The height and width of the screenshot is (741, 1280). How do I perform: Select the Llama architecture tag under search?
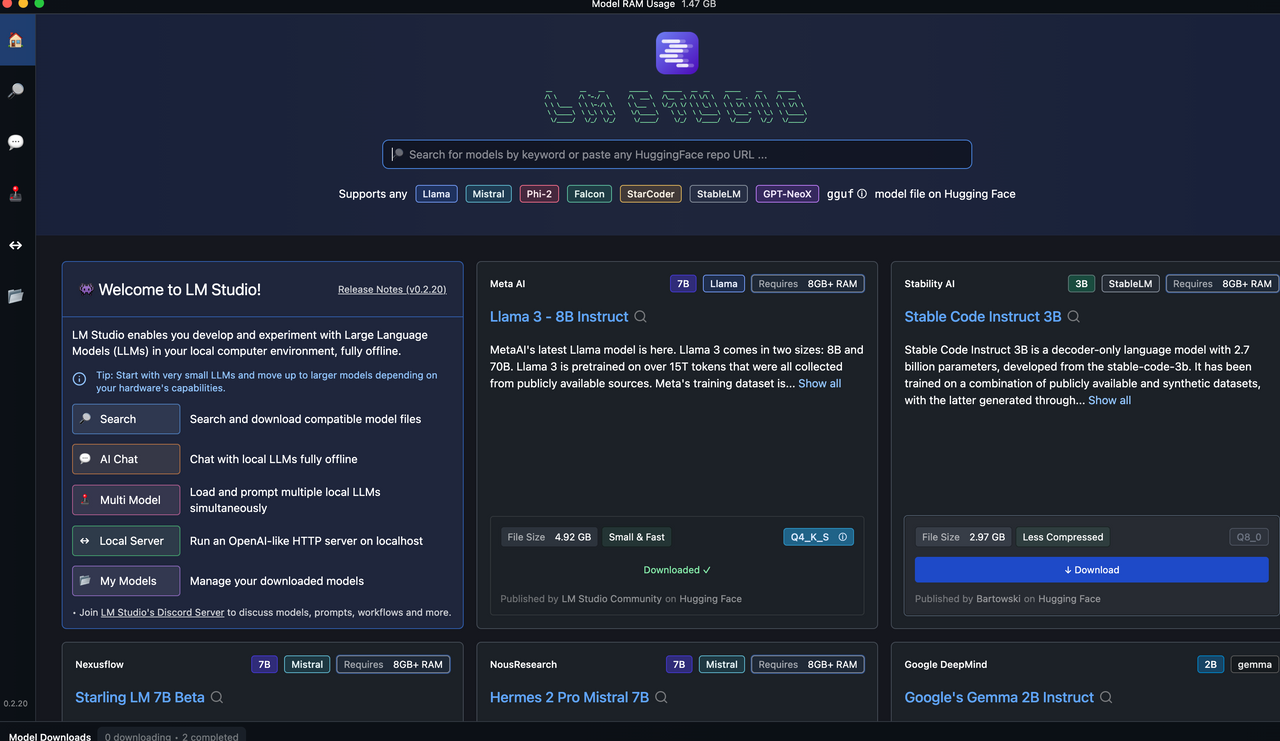click(x=436, y=194)
